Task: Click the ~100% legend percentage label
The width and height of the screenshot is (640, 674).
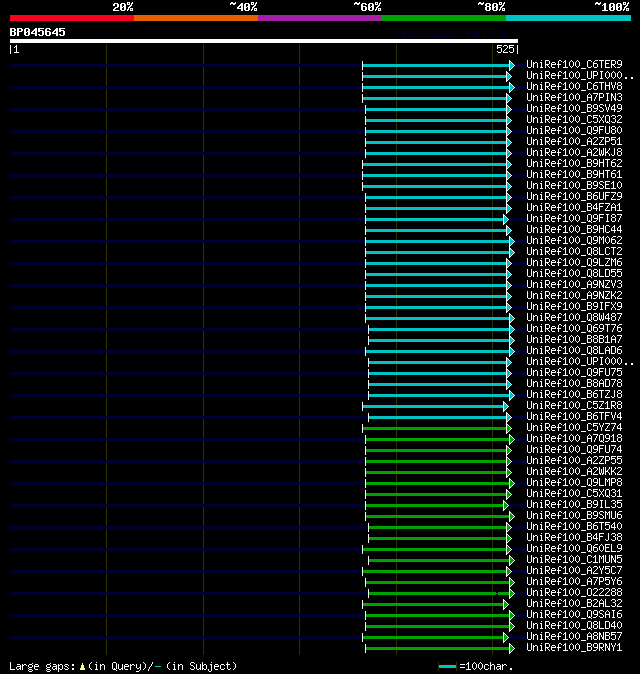Action: coord(612,7)
